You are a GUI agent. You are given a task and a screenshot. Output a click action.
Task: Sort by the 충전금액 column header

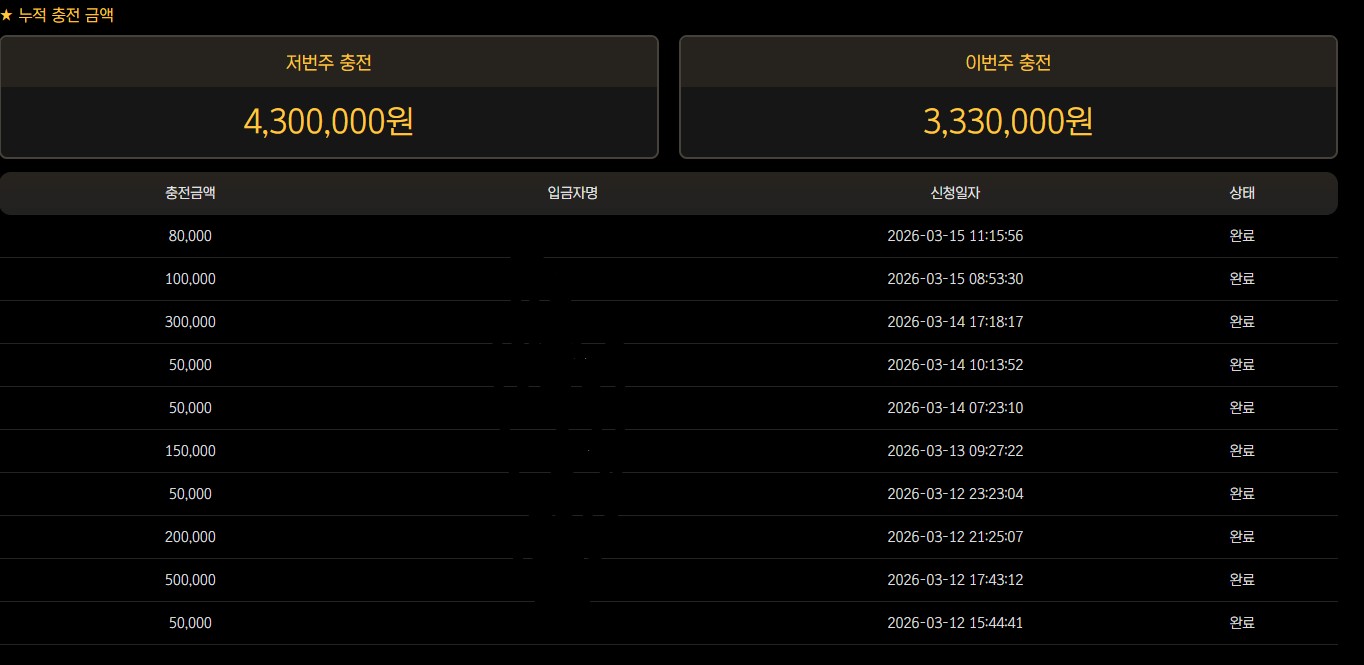pos(190,193)
